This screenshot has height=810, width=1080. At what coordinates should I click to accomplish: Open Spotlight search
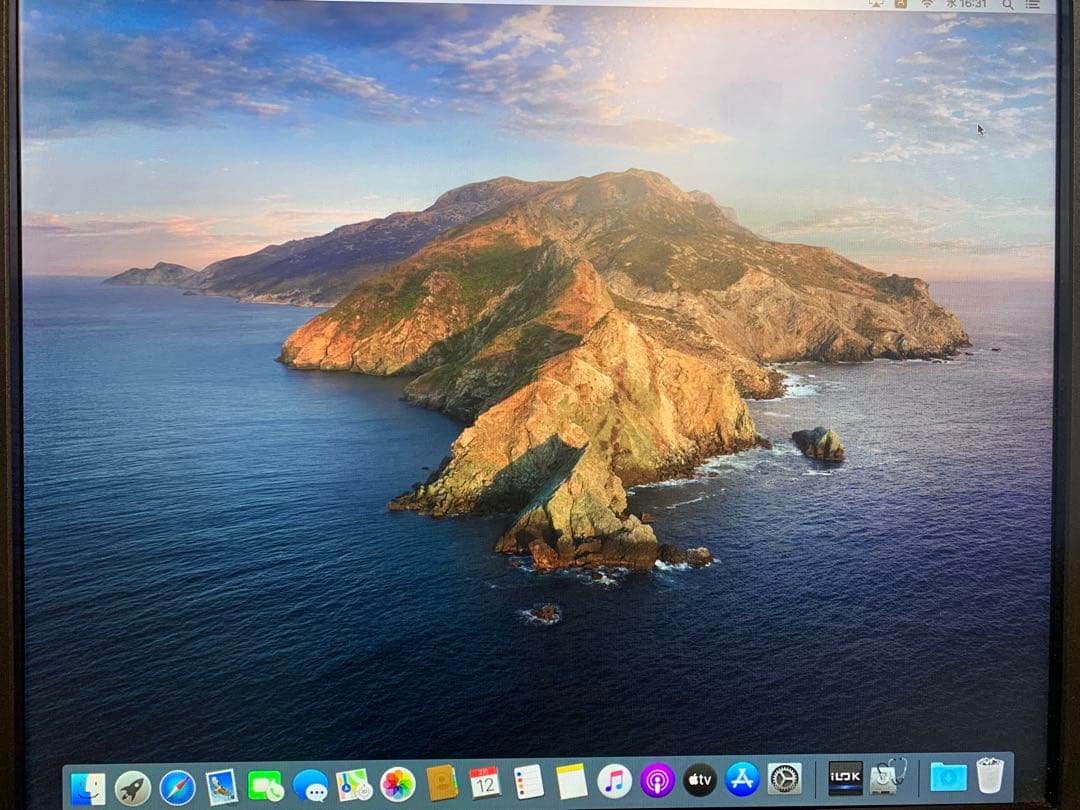1007,7
